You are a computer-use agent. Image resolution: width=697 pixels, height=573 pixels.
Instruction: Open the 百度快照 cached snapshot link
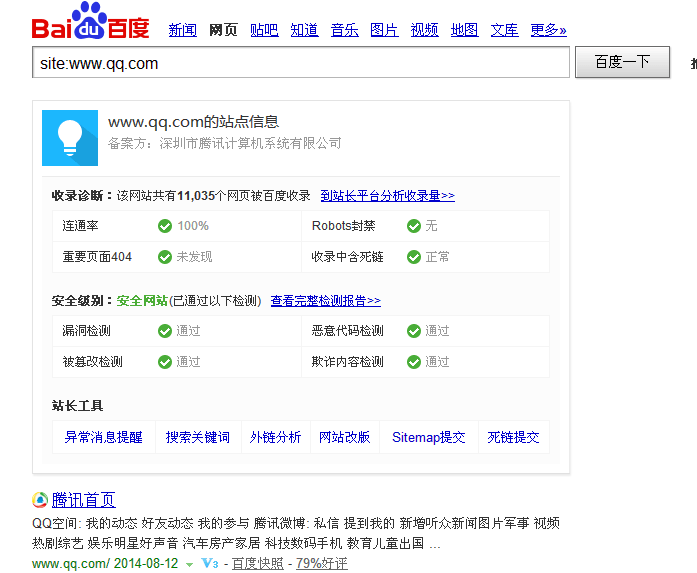pos(257,564)
